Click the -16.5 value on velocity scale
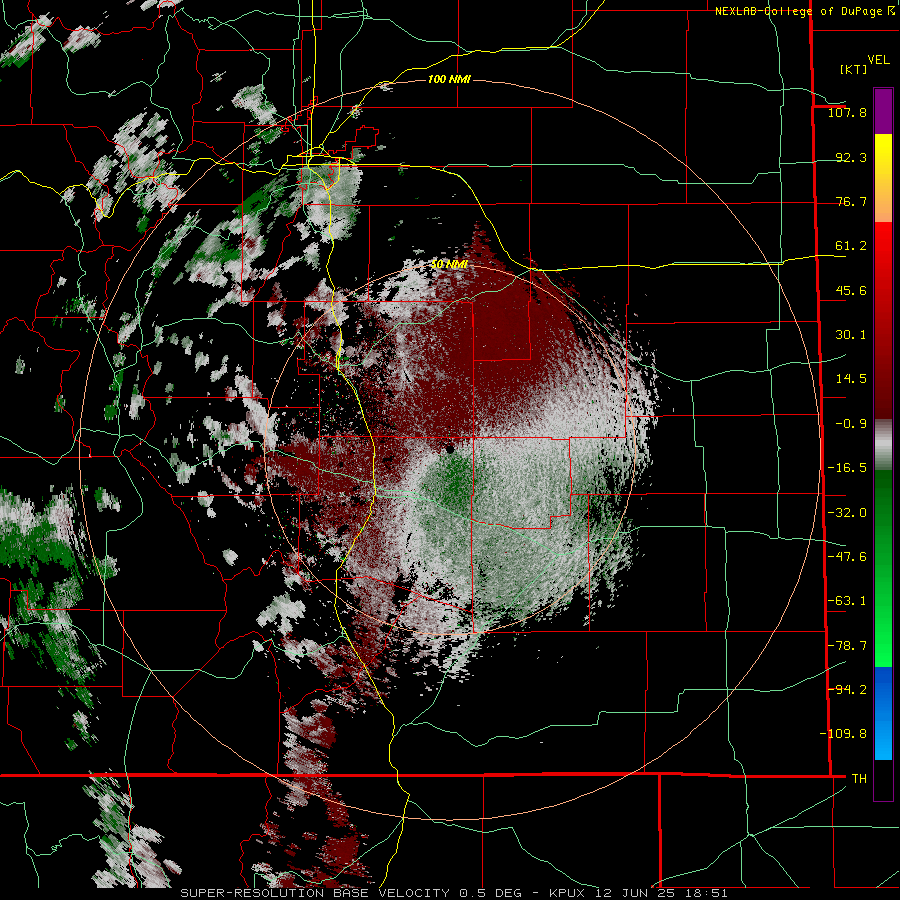Image resolution: width=900 pixels, height=900 pixels. click(847, 468)
